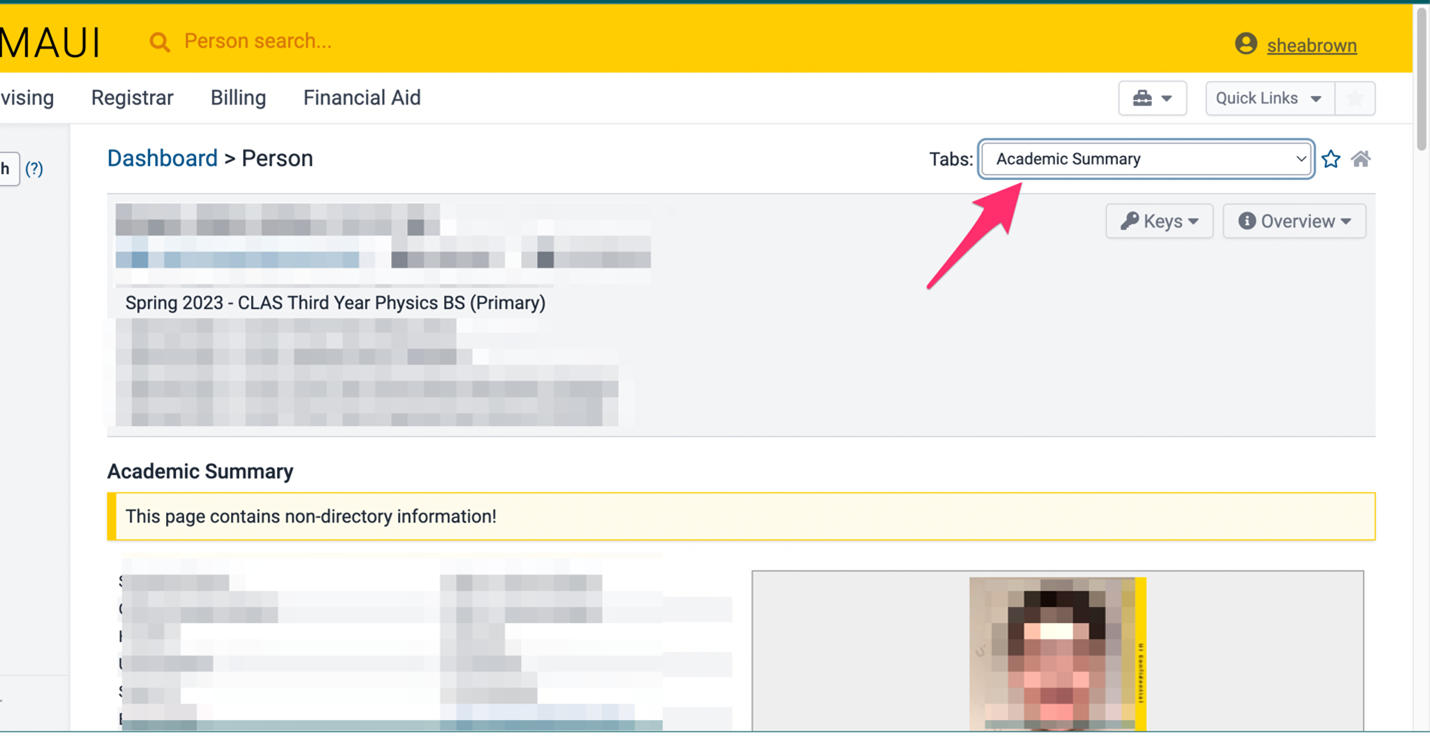
Task: Click the star beside Quick Links
Action: point(1355,98)
